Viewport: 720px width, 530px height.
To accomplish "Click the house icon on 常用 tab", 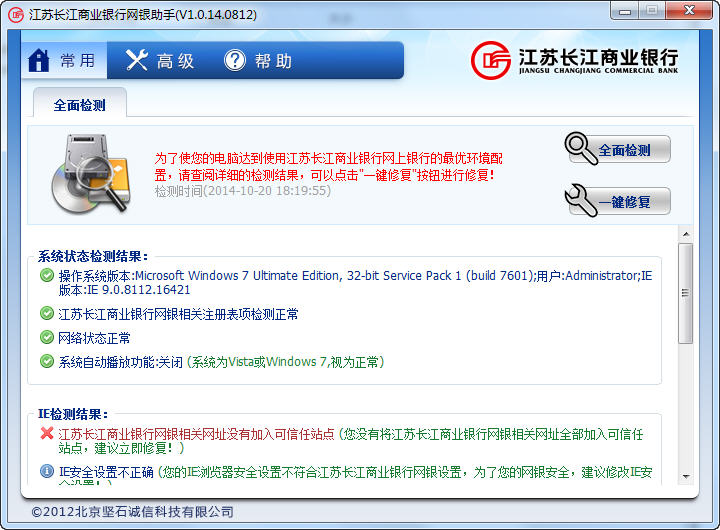I will pyautogui.click(x=39, y=60).
